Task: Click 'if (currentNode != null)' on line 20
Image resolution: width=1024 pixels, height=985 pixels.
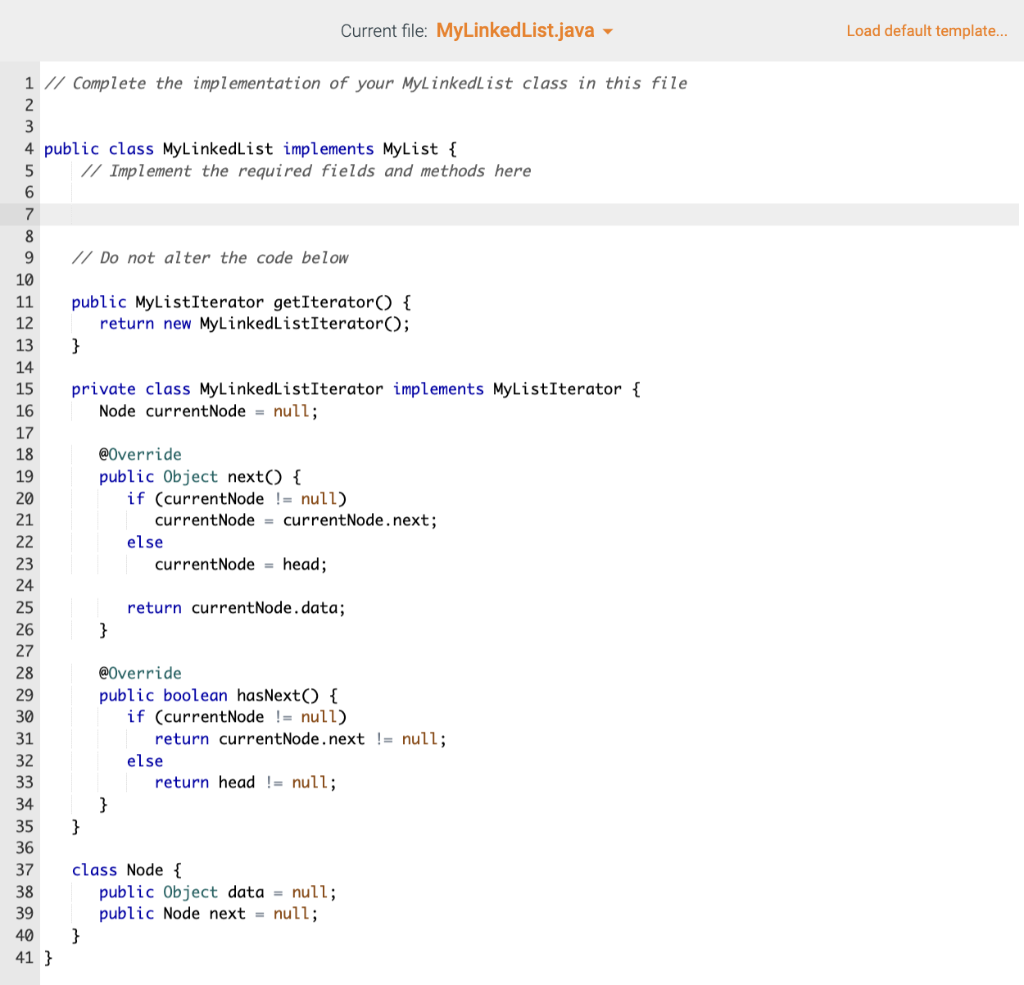Action: [236, 498]
